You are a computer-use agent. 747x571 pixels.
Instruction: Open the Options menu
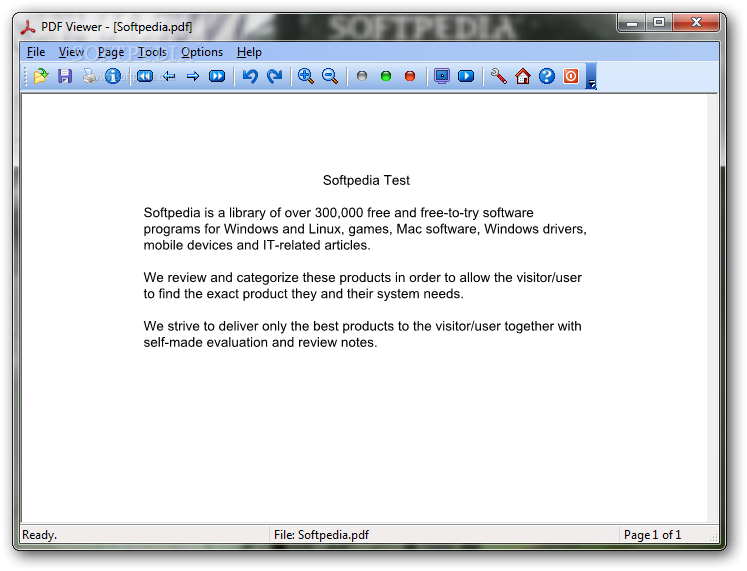[202, 52]
